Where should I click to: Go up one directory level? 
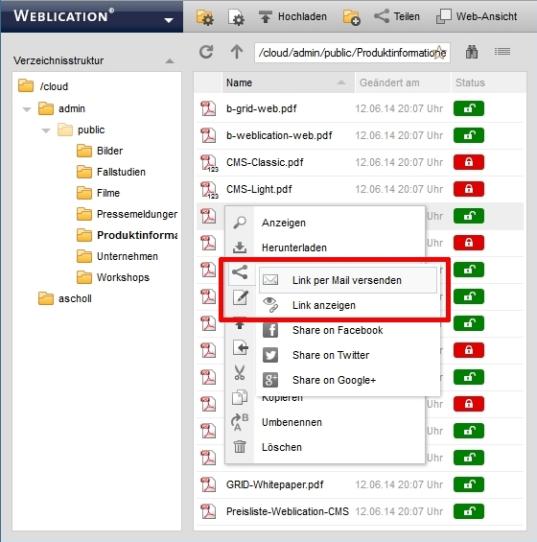pos(237,52)
